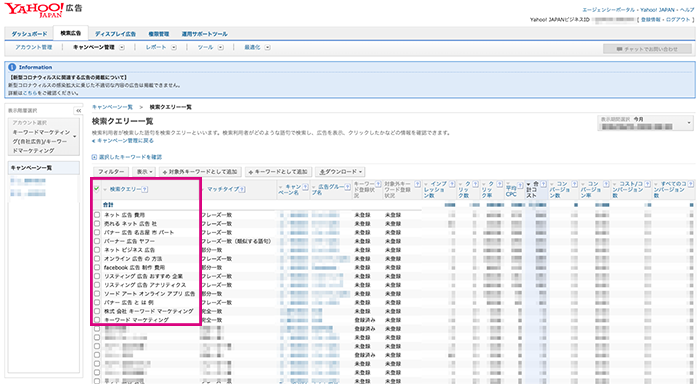
Task: Open the help icon beside キャンペーン名 header
Action: pyautogui.click(x=305, y=187)
